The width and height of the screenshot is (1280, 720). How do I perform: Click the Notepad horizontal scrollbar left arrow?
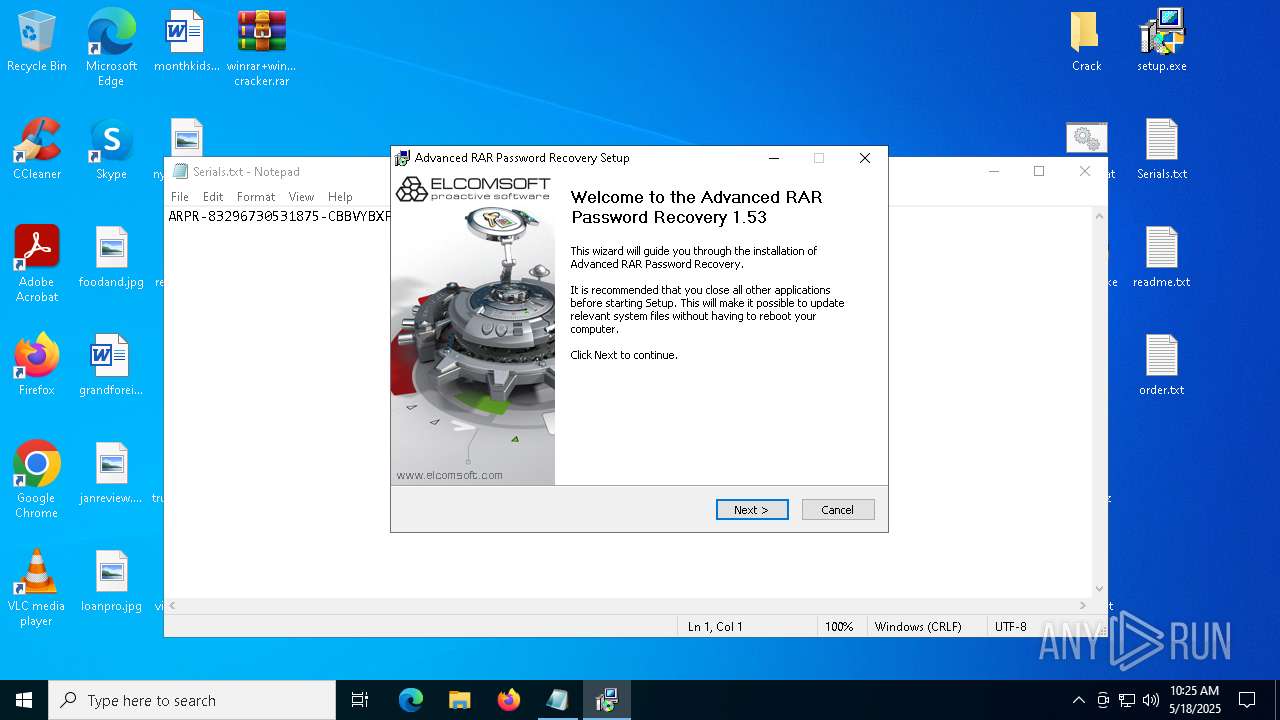[172, 606]
